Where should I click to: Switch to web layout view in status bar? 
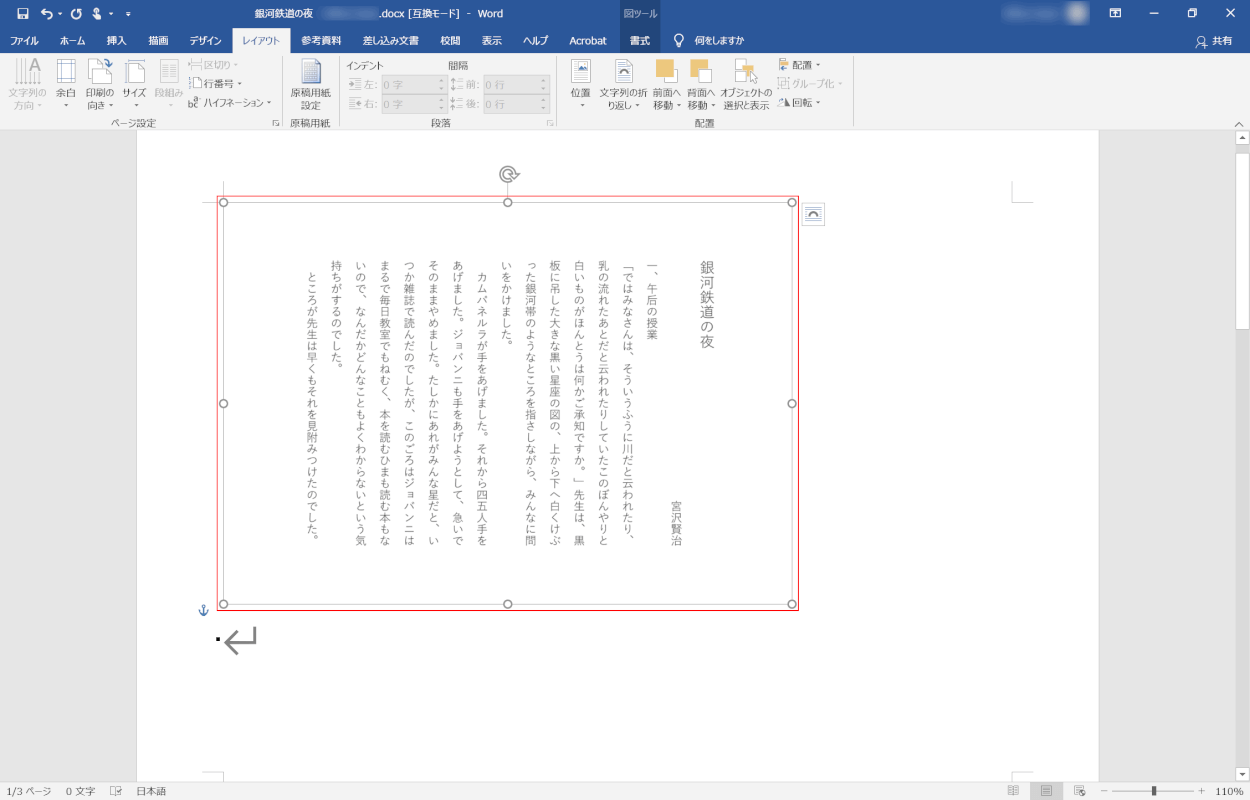(x=1079, y=791)
